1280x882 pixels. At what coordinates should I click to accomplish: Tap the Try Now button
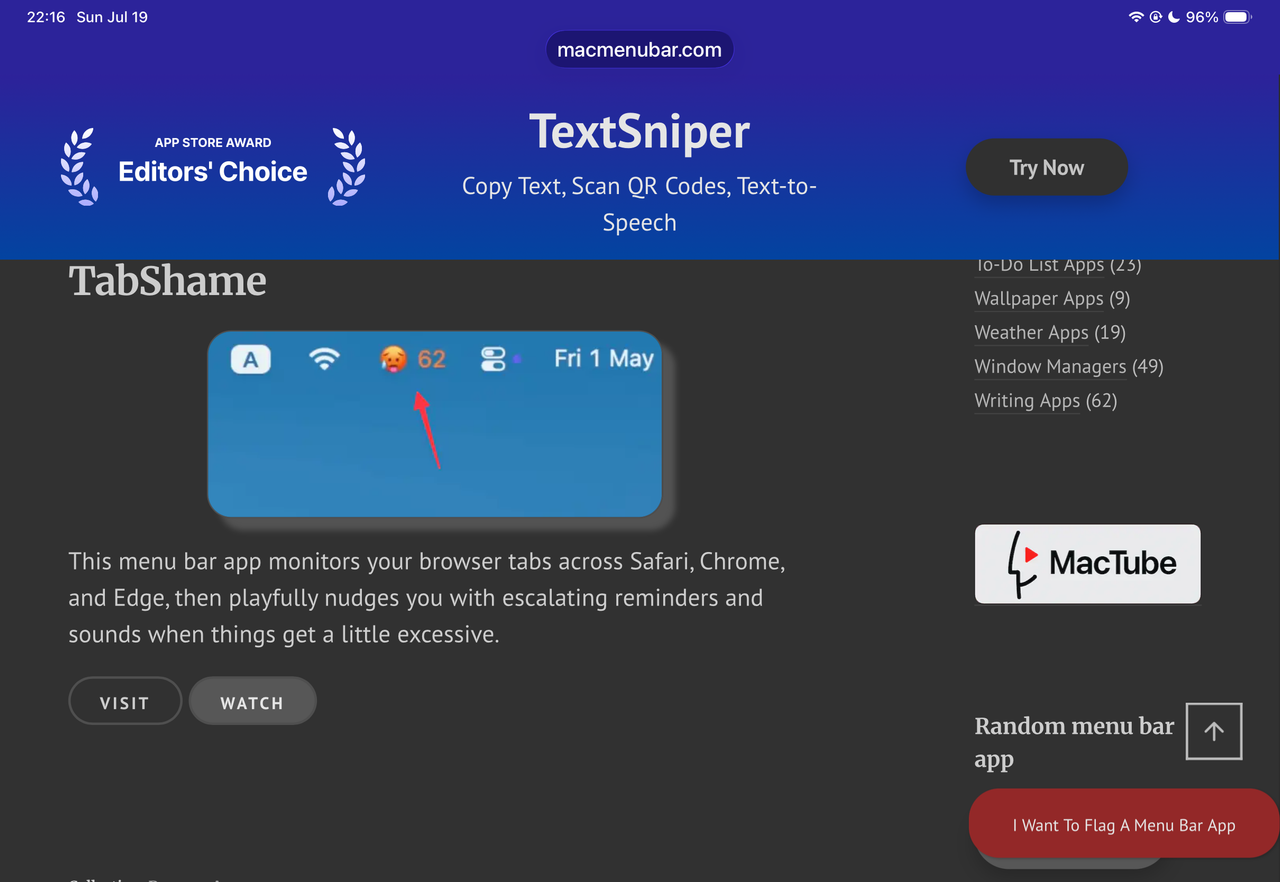[x=1047, y=168]
